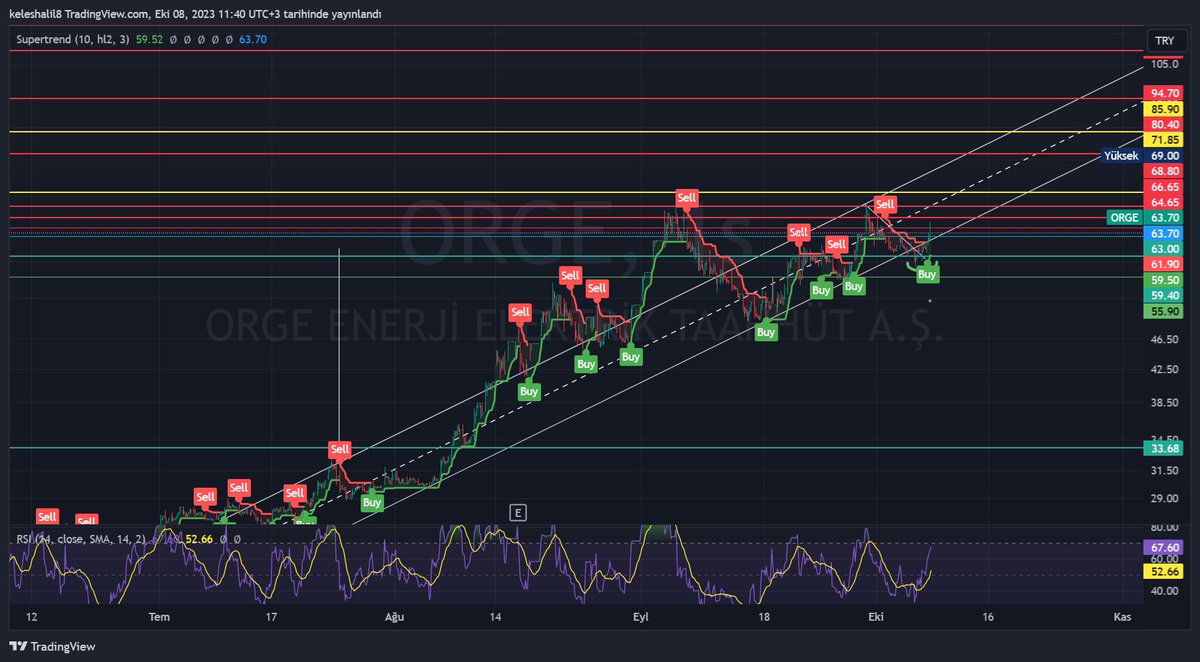Click the '18' date on the time axis

tap(764, 618)
